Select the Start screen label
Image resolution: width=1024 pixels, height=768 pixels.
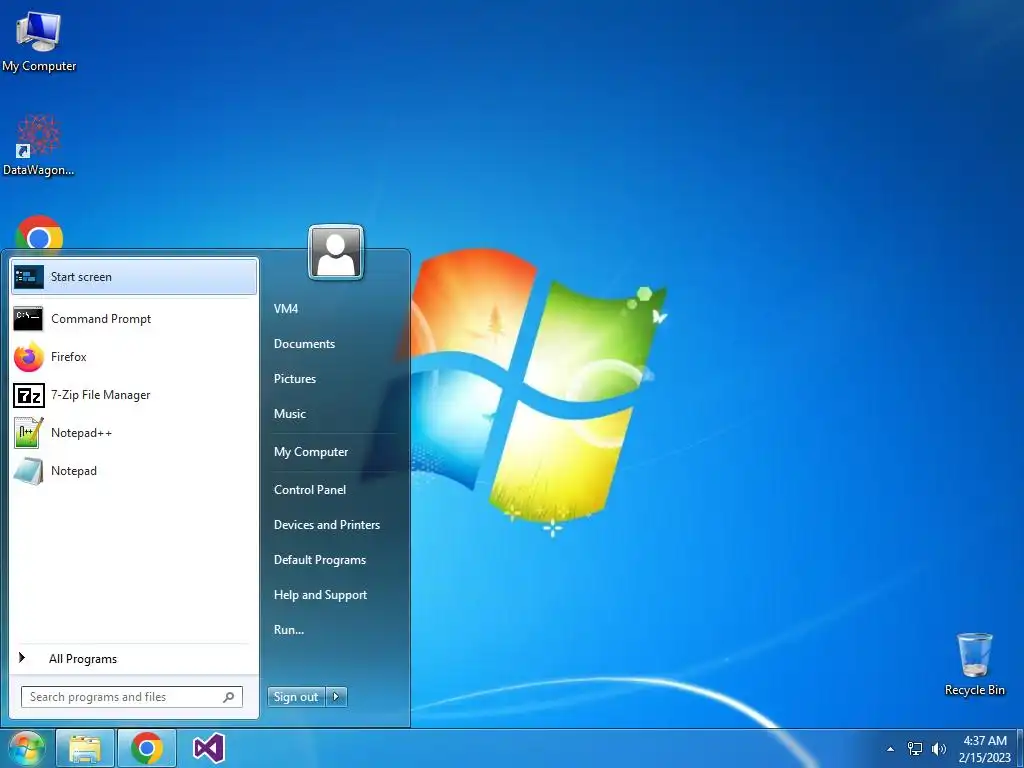[x=82, y=277]
